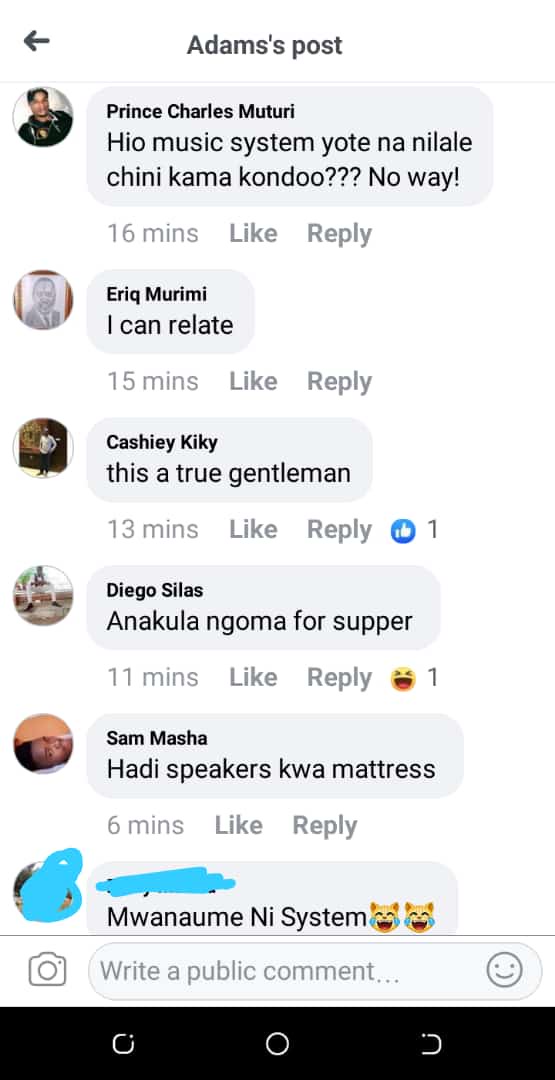
Task: Like Cashiey Kiky's comment
Action: pyautogui.click(x=253, y=530)
